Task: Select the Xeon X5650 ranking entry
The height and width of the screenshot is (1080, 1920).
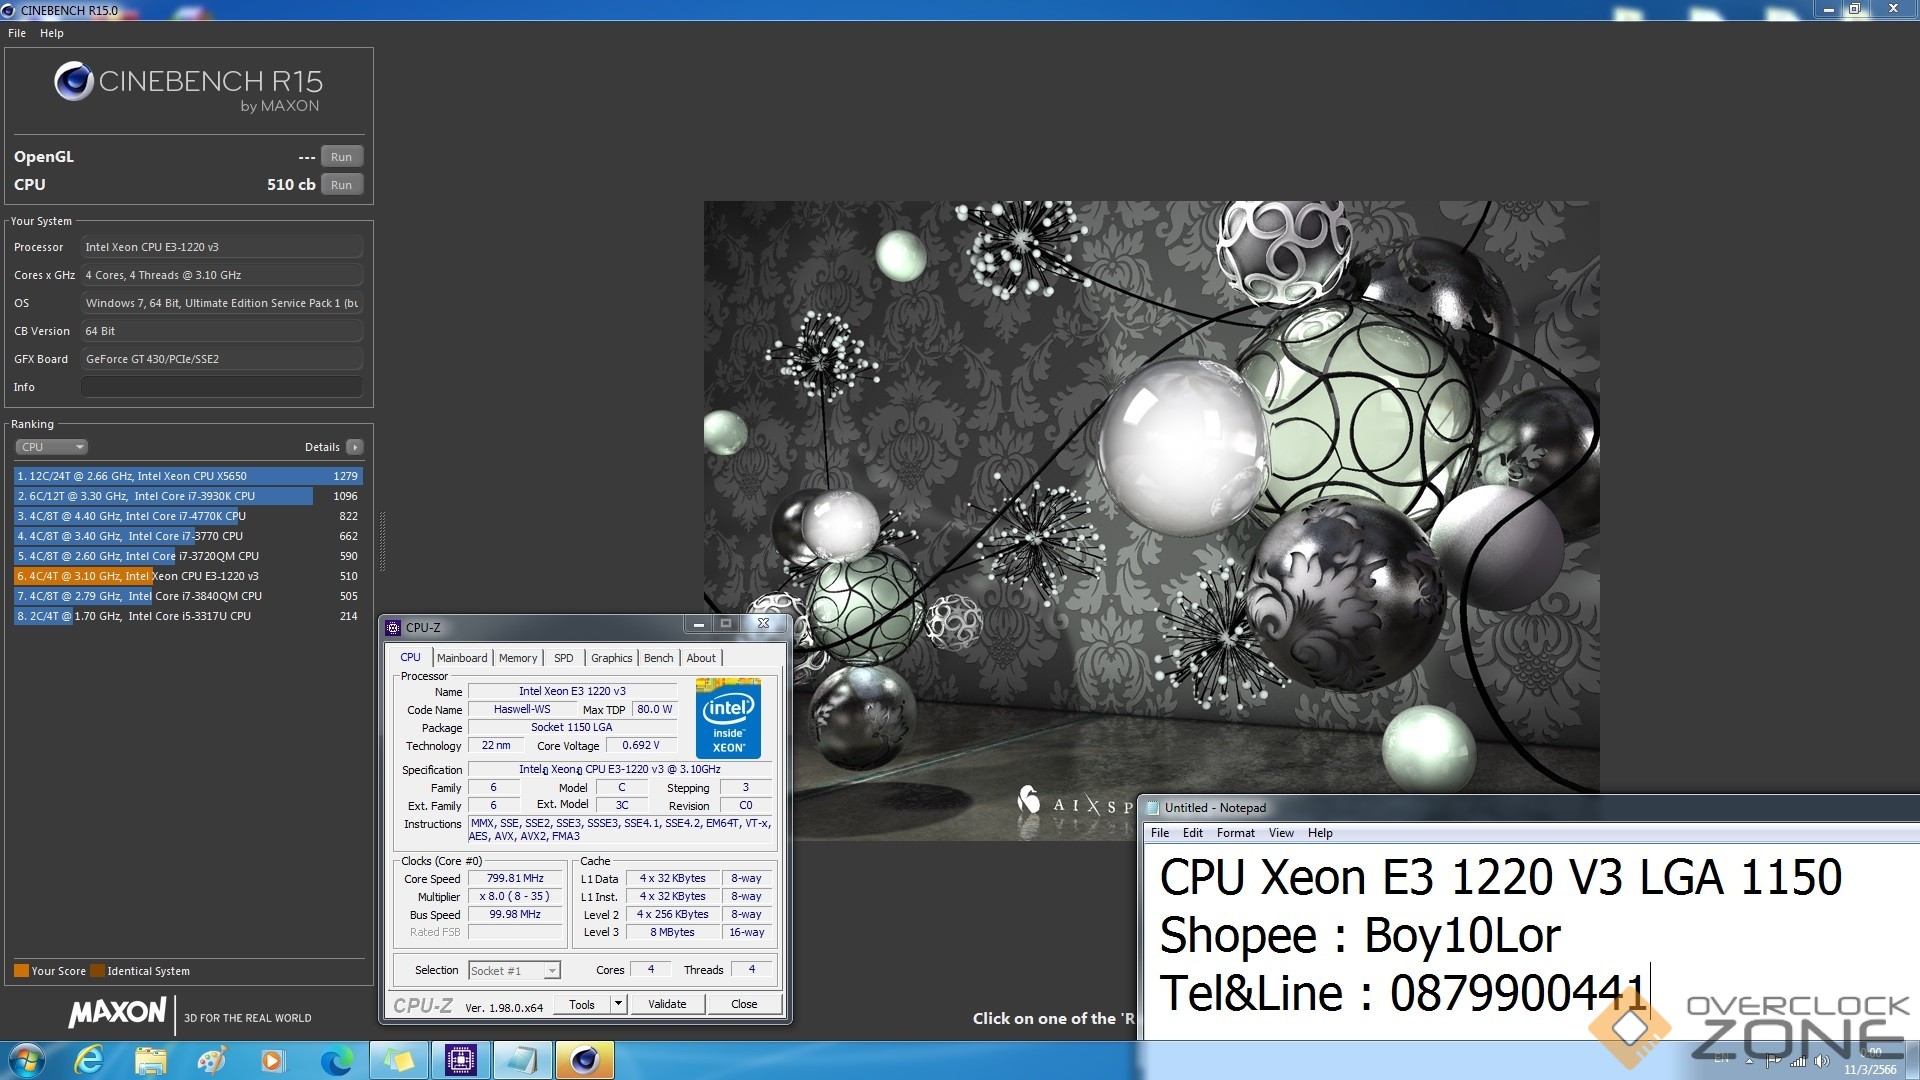Action: pos(188,476)
